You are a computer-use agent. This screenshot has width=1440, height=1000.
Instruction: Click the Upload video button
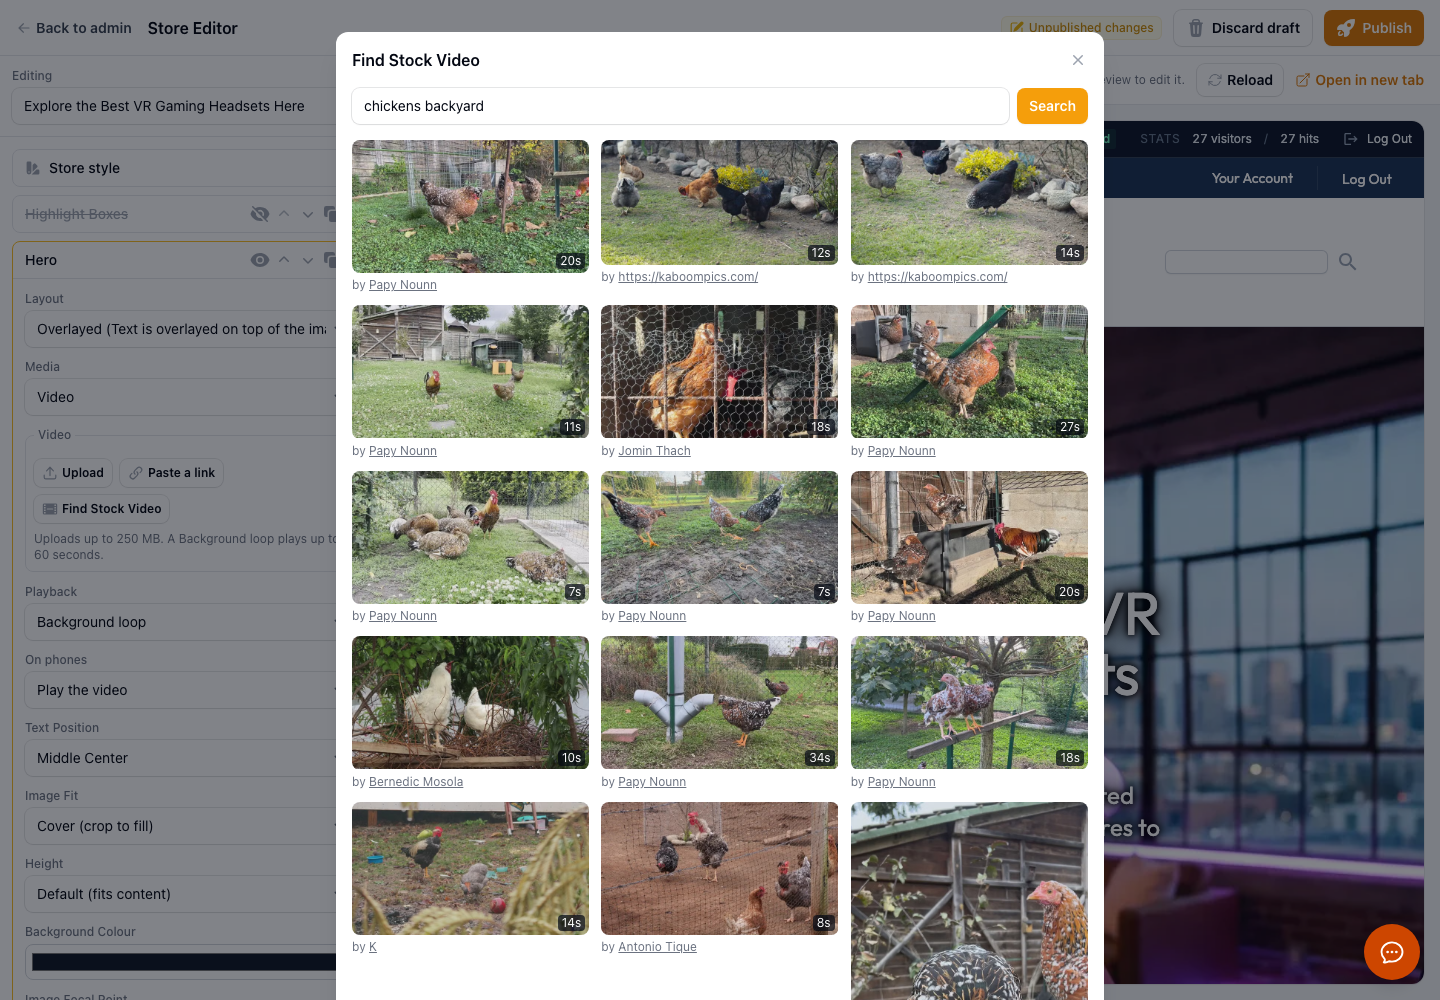point(73,473)
